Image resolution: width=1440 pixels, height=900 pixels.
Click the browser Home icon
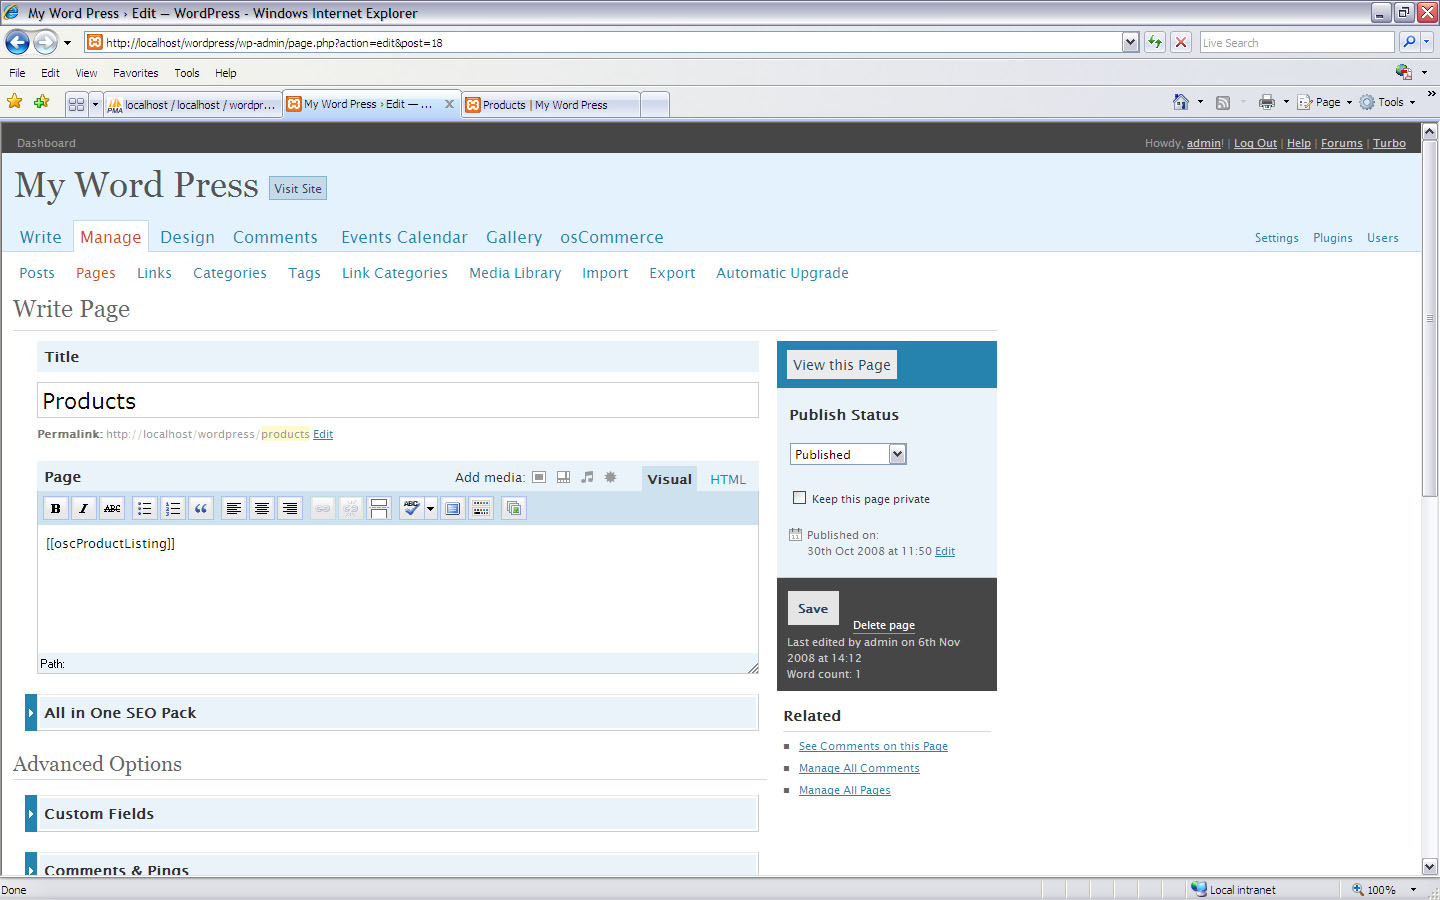click(x=1181, y=102)
